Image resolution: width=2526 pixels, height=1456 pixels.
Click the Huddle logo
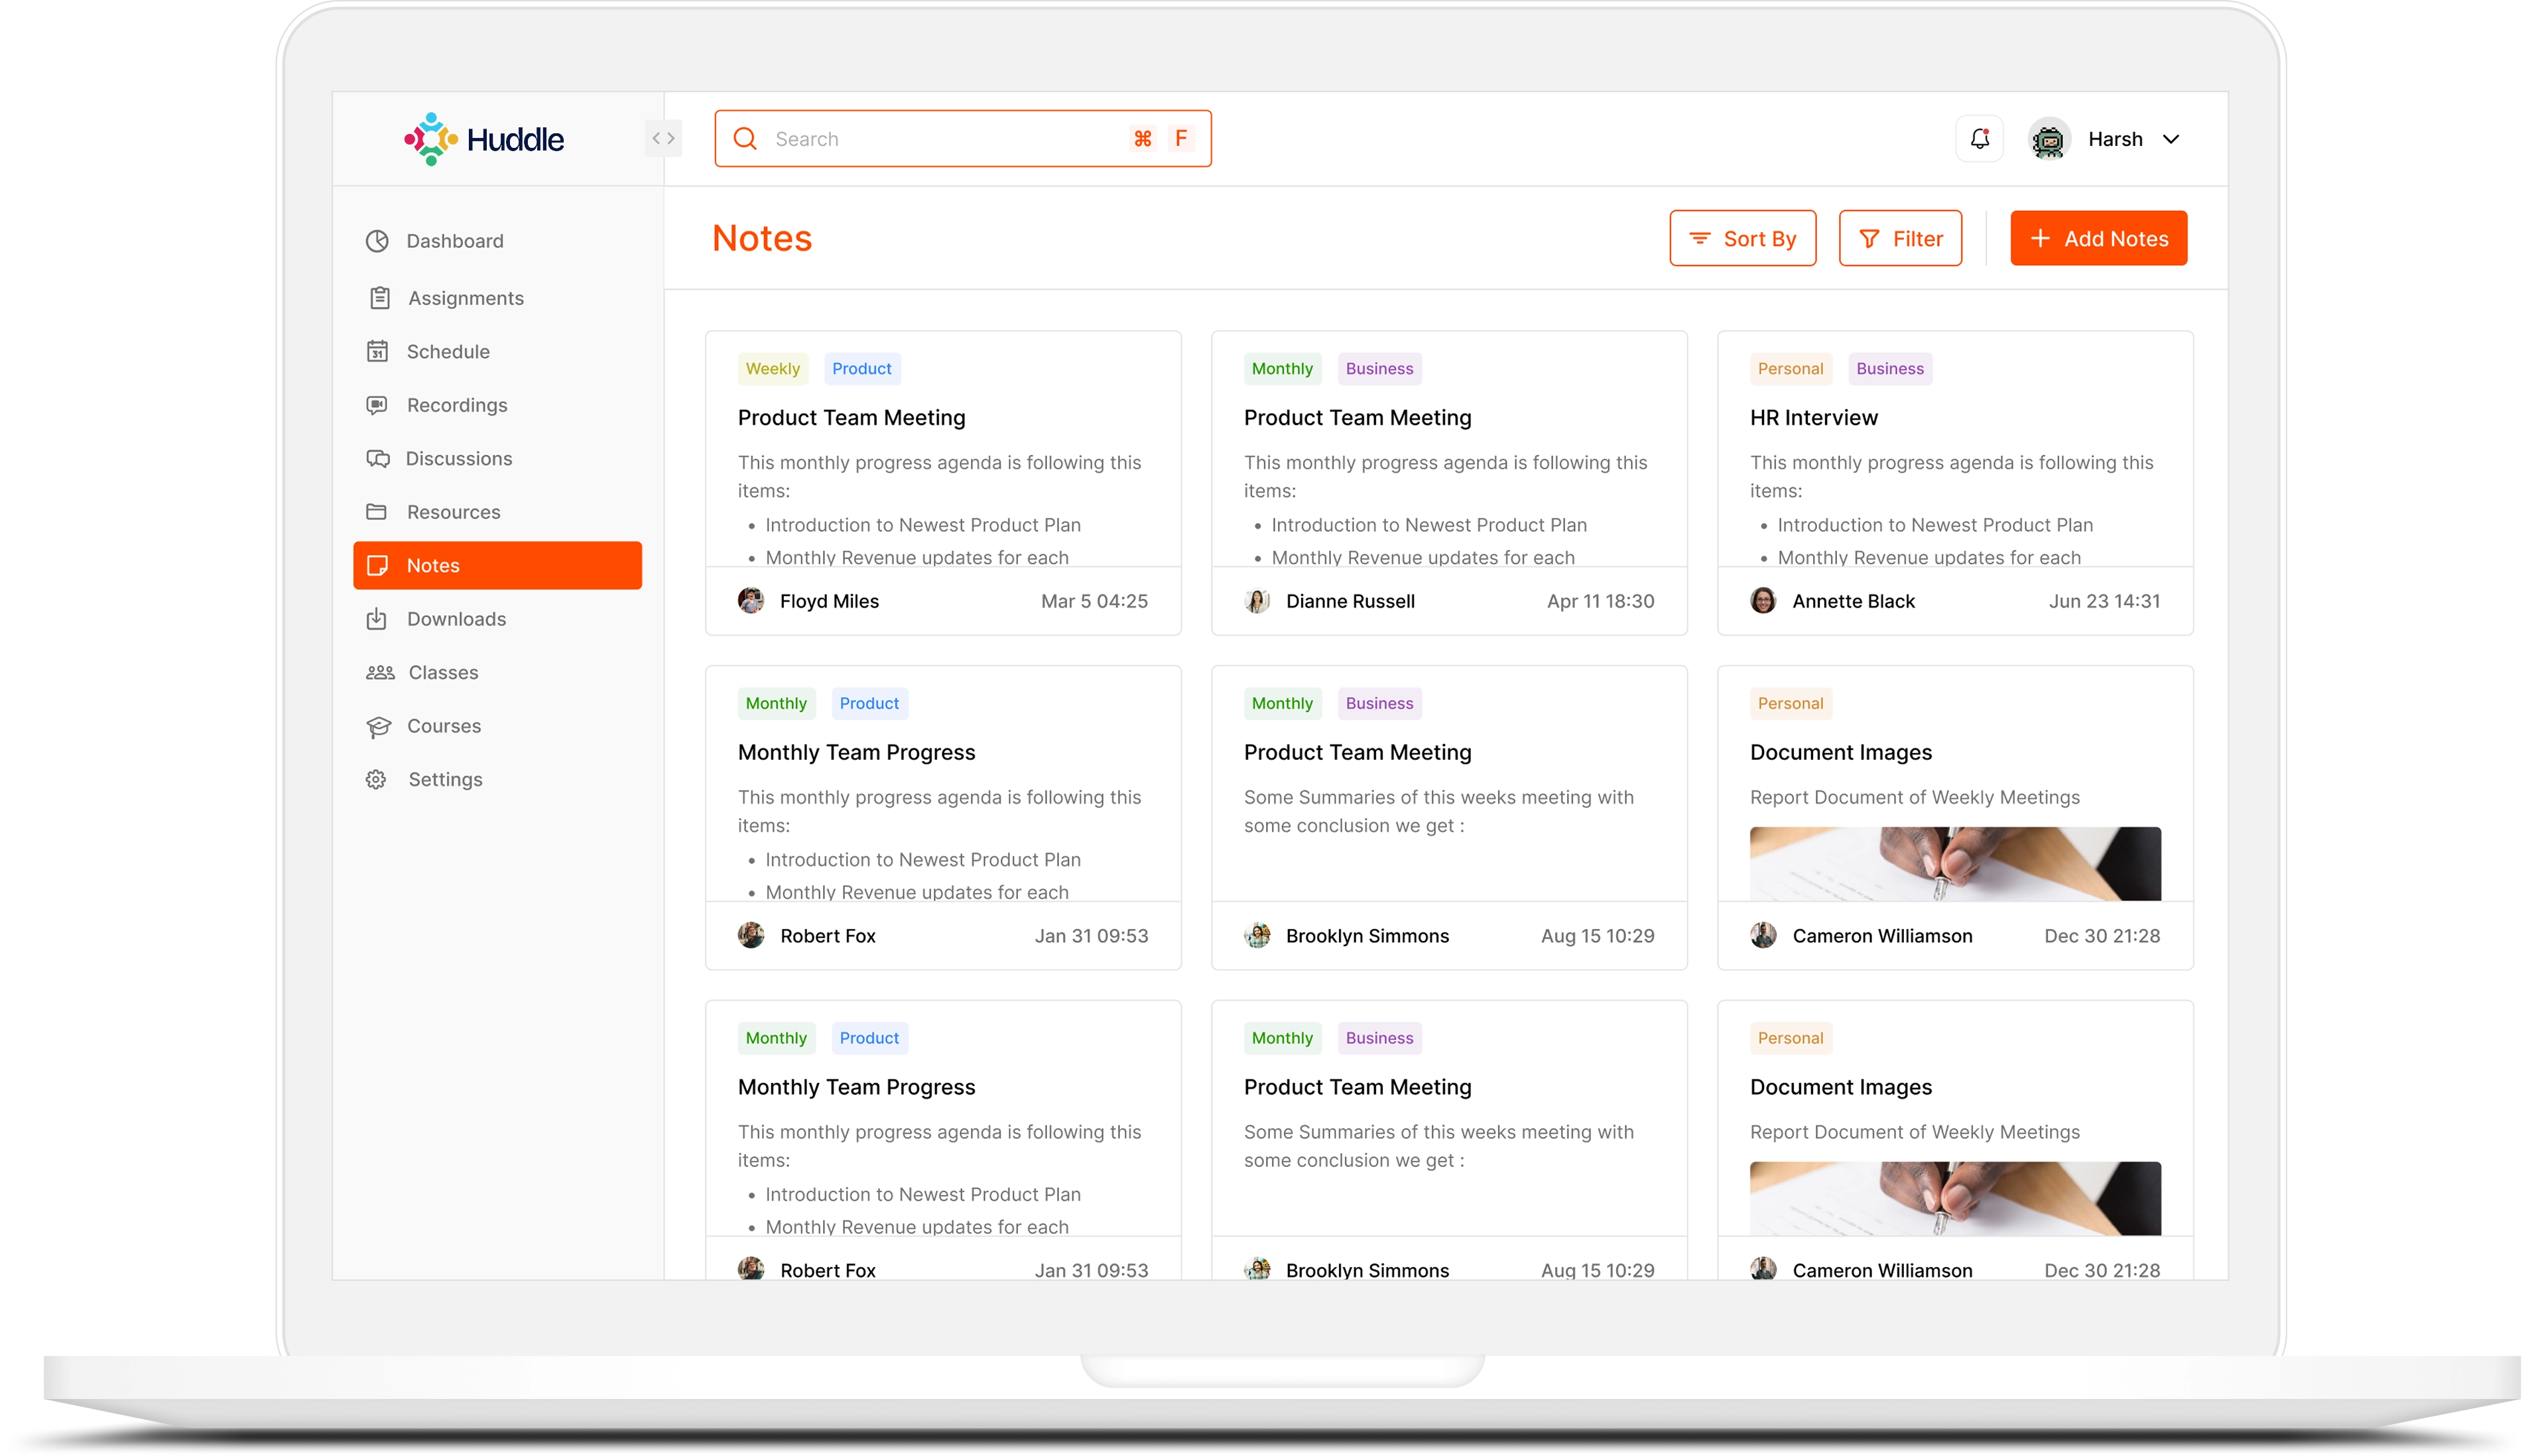[x=484, y=139]
